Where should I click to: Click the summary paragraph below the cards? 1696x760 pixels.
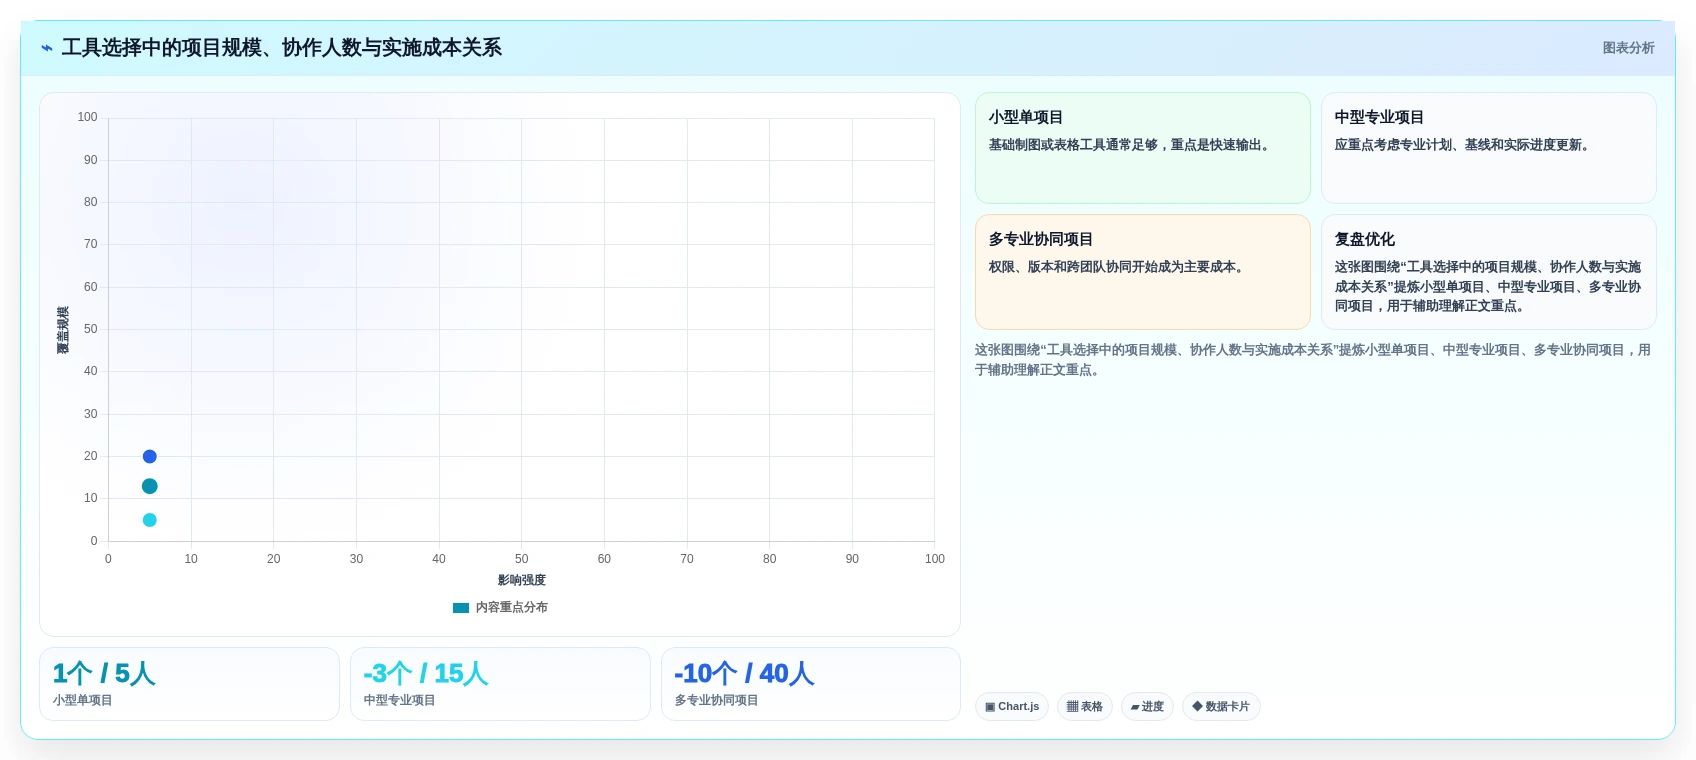pyautogui.click(x=1313, y=360)
